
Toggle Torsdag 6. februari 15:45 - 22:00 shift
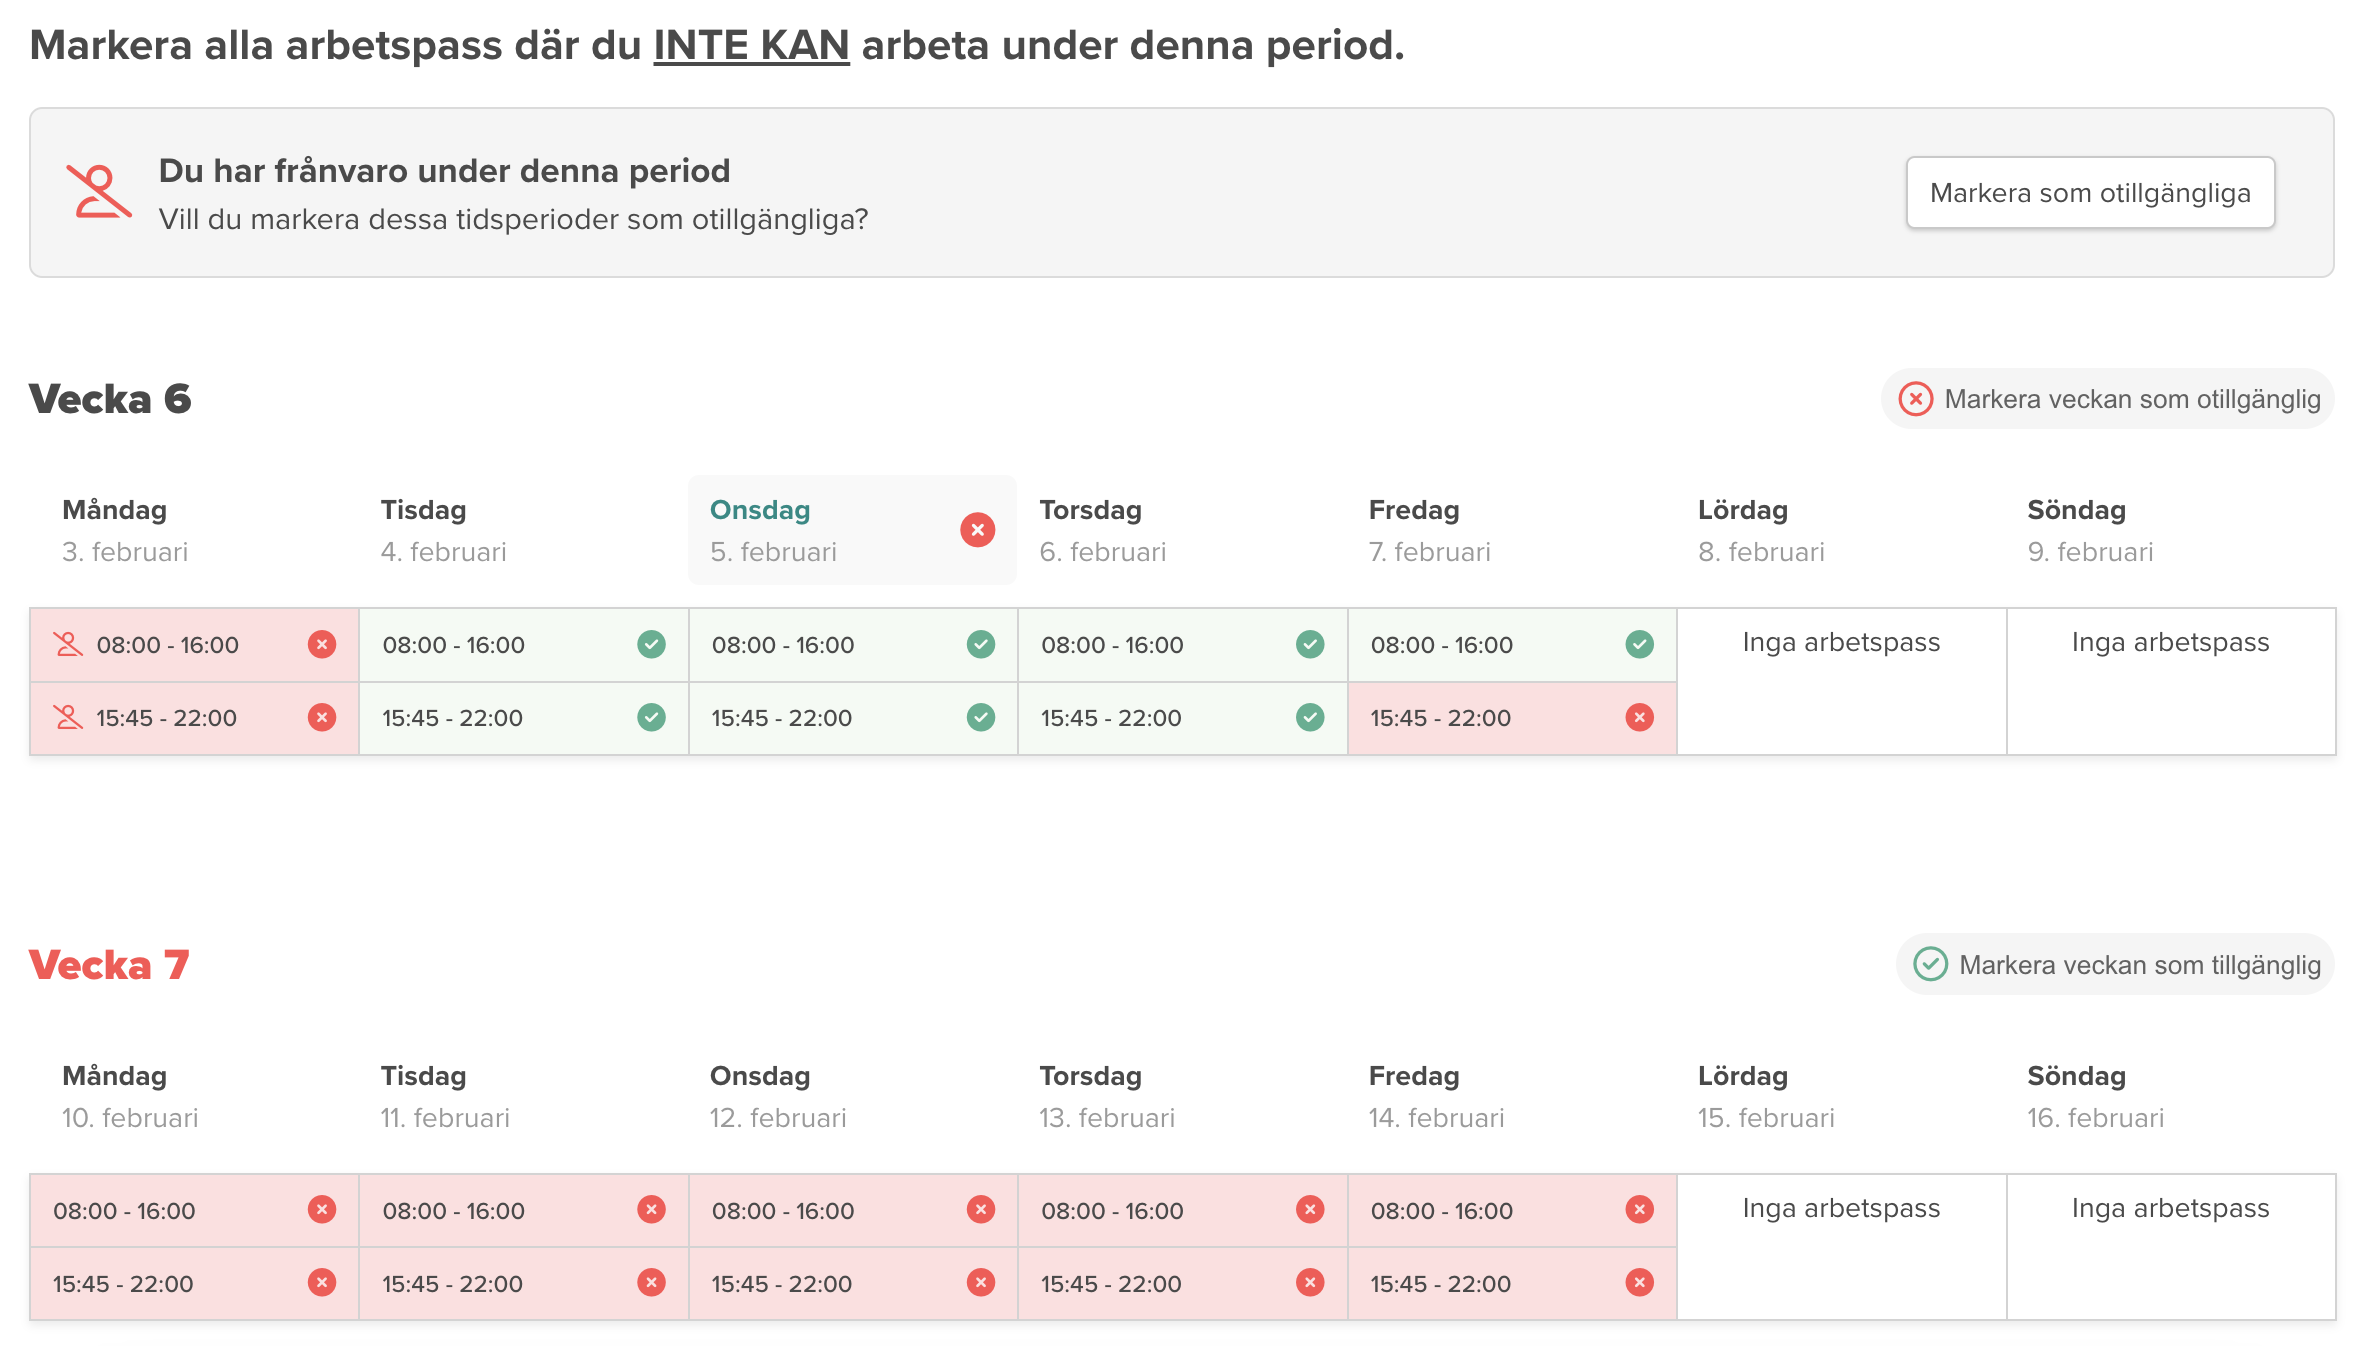coord(1182,718)
